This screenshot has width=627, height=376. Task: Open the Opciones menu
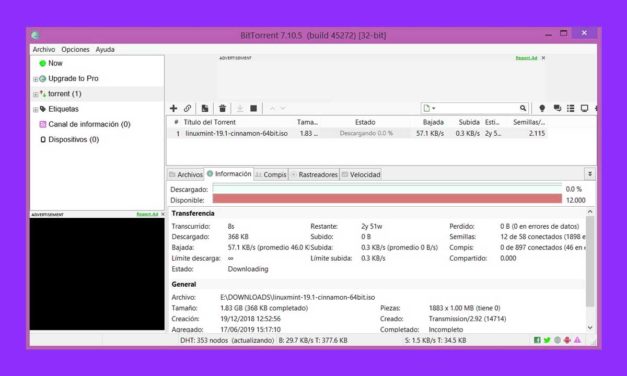pyautogui.click(x=75, y=49)
